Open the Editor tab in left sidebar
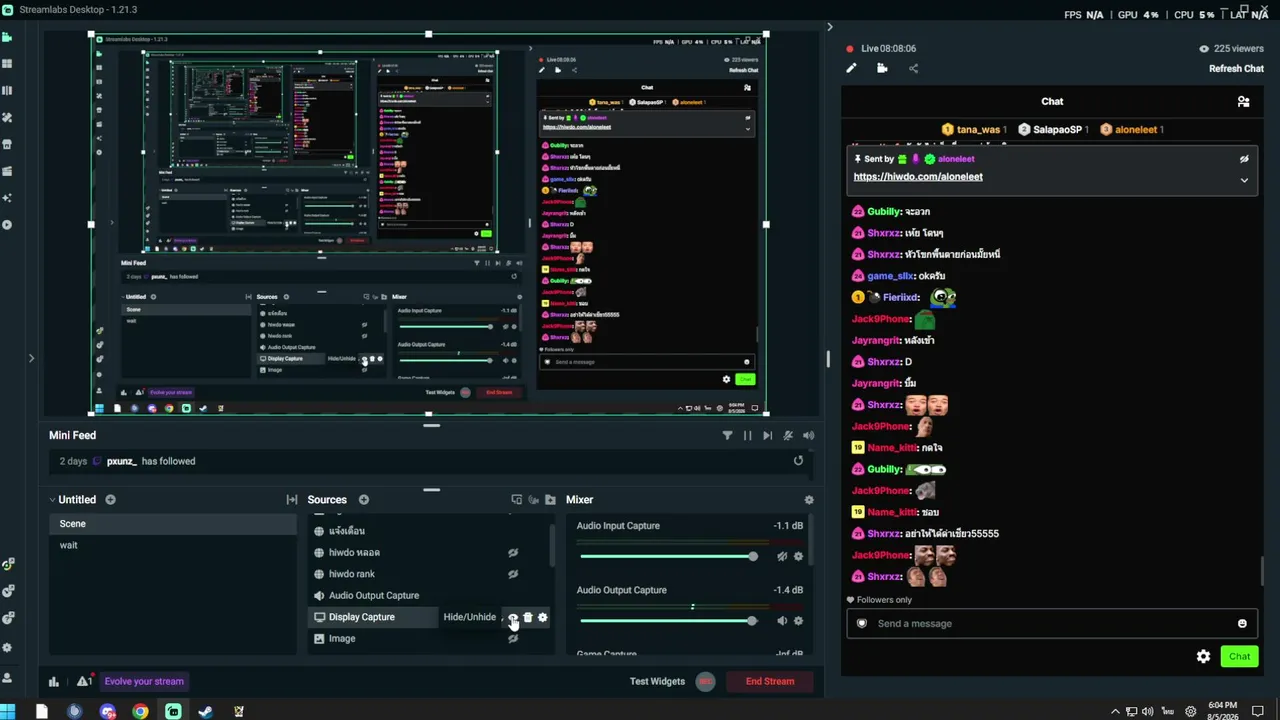Image resolution: width=1280 pixels, height=720 pixels. 7,37
